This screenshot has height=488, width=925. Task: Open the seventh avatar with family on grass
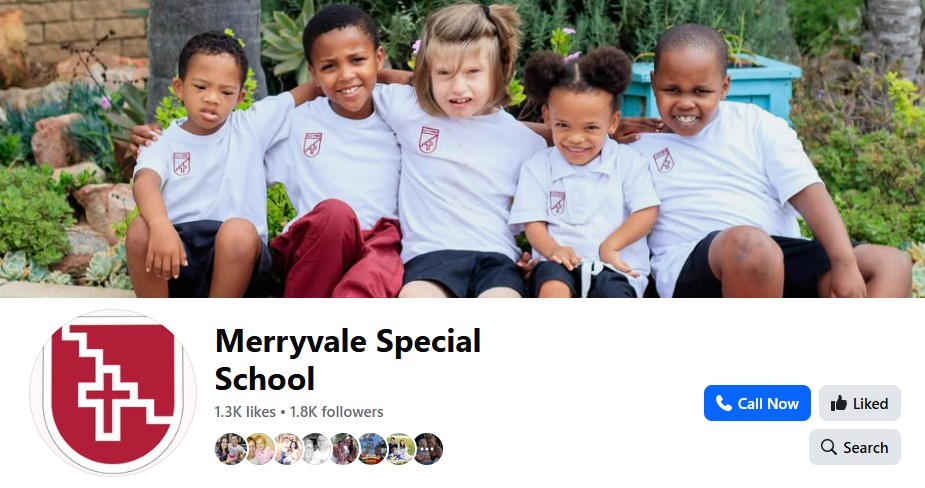(x=401, y=449)
